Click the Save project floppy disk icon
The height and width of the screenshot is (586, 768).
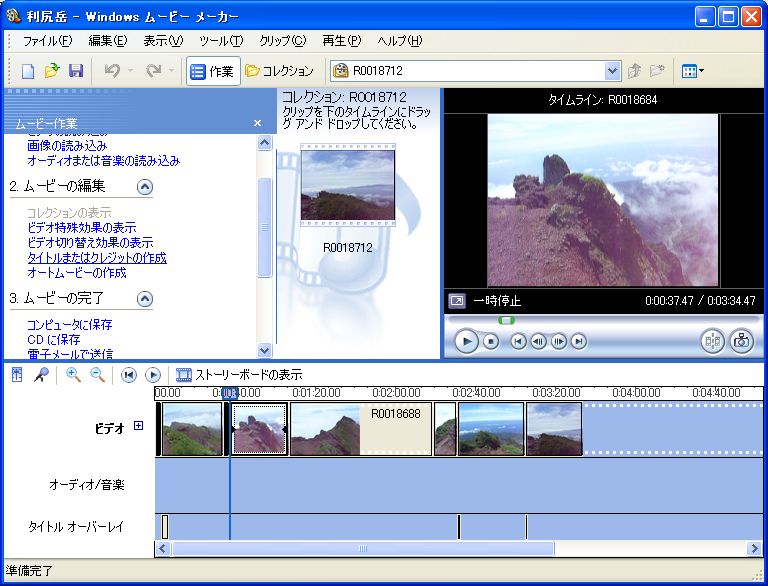tap(75, 71)
